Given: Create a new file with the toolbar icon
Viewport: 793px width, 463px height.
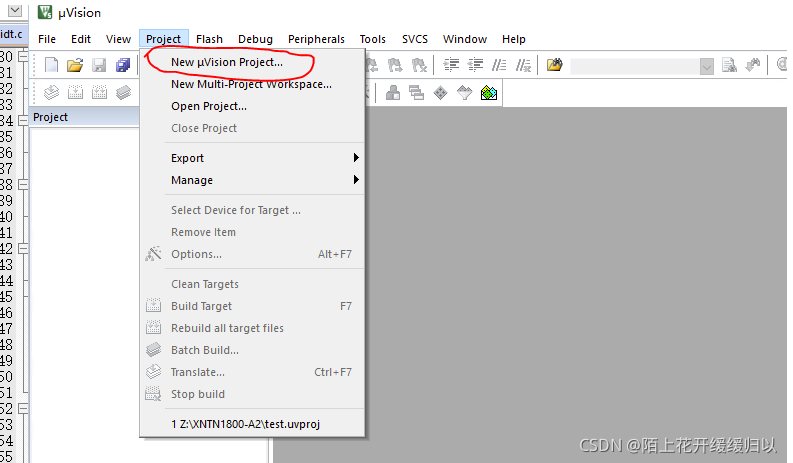Looking at the screenshot, I should point(51,65).
